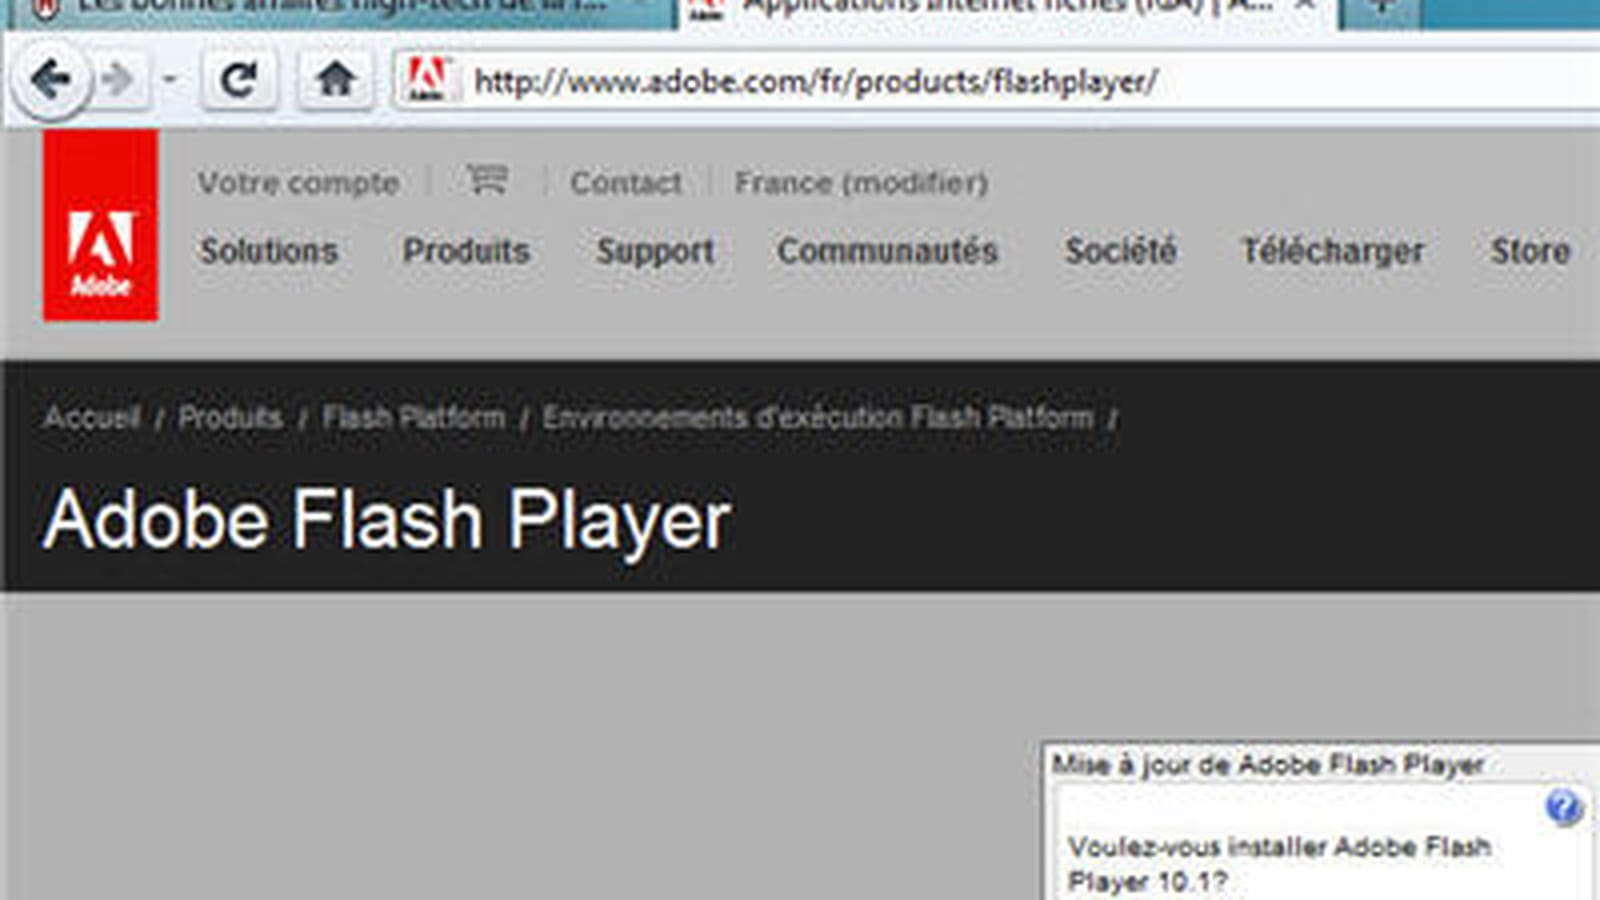Click the Flash Platform breadcrumb link

[x=414, y=417]
